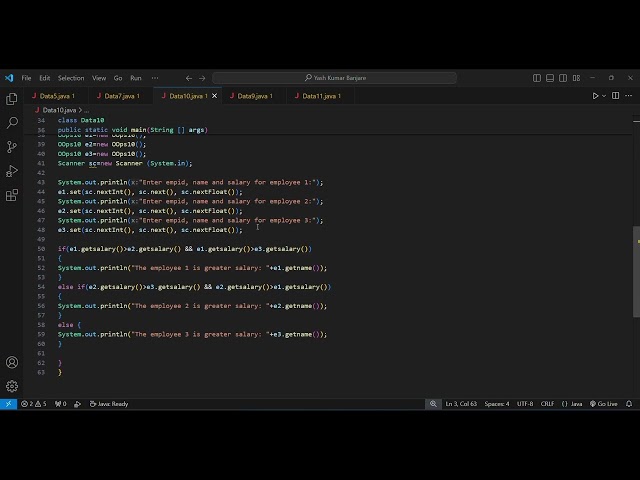
Task: Open notifications bell icon
Action: point(629,404)
